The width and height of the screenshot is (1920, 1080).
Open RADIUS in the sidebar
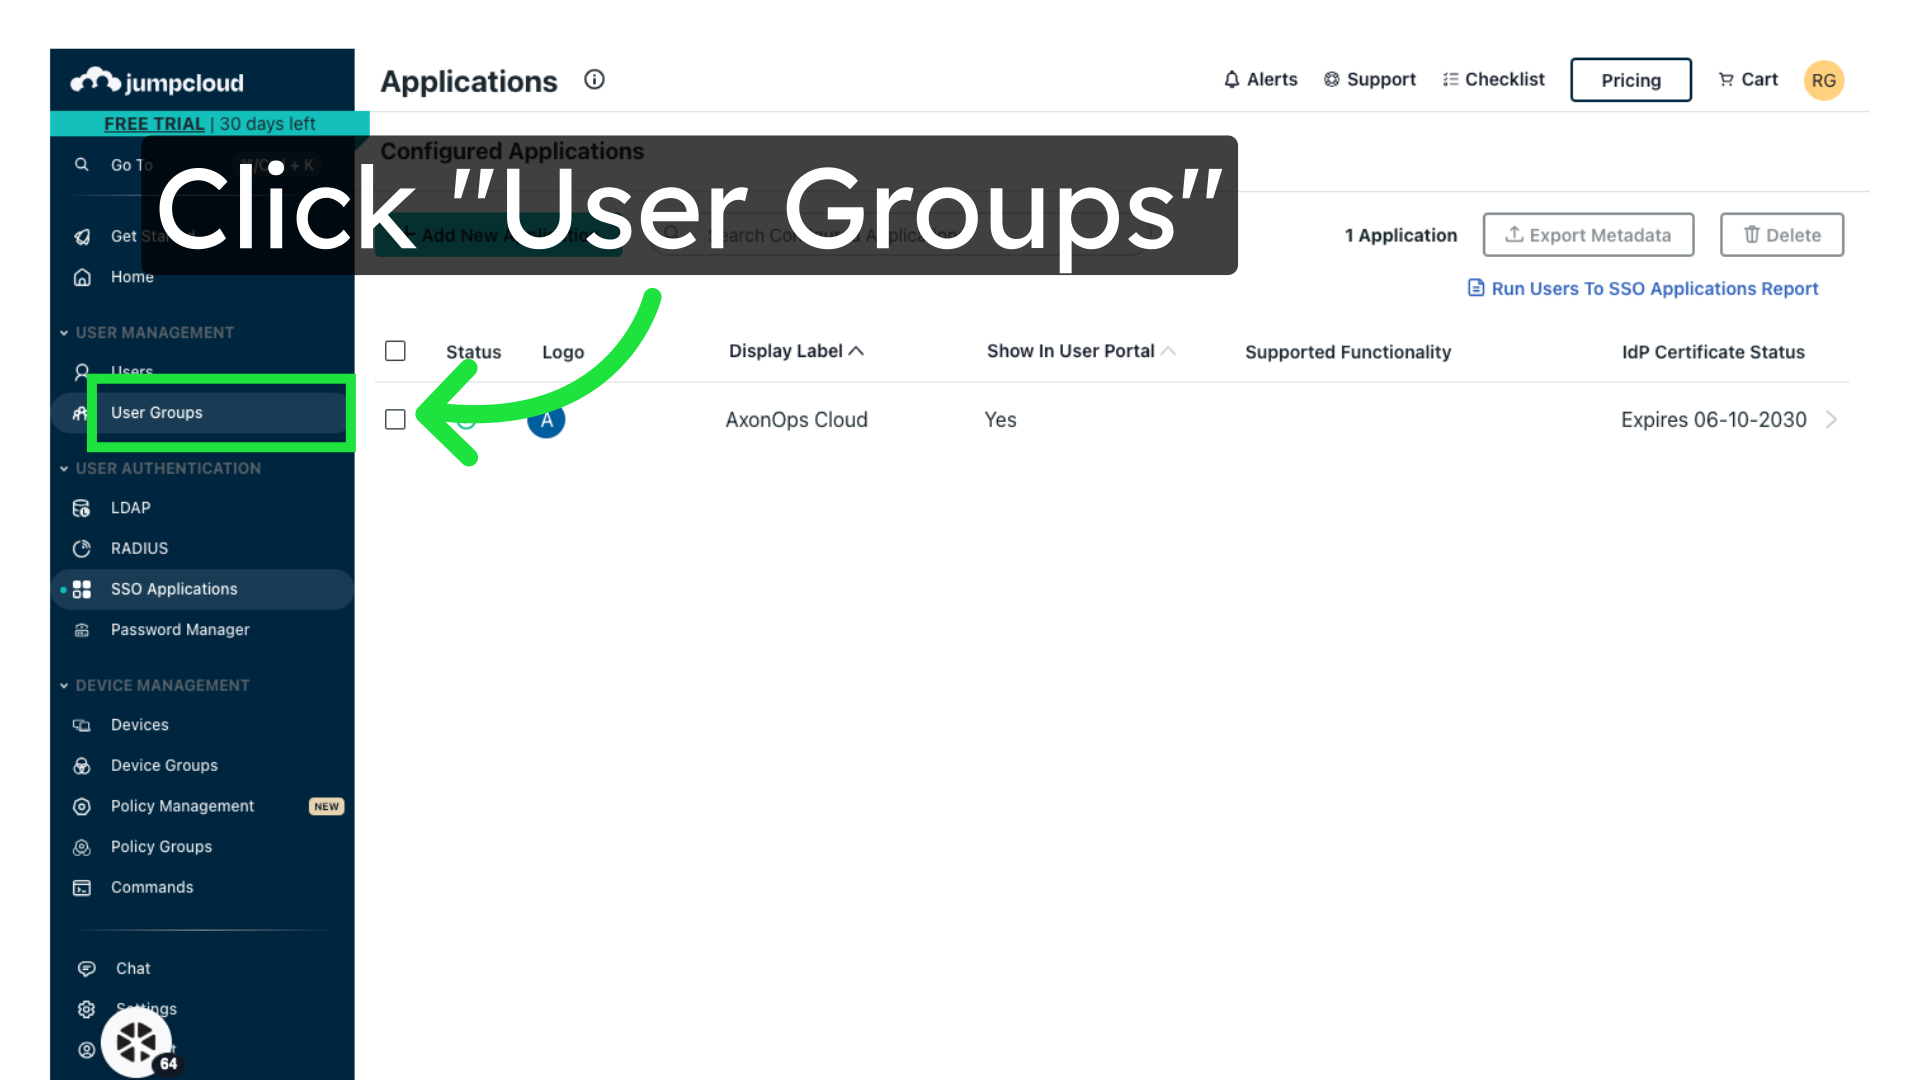point(139,549)
